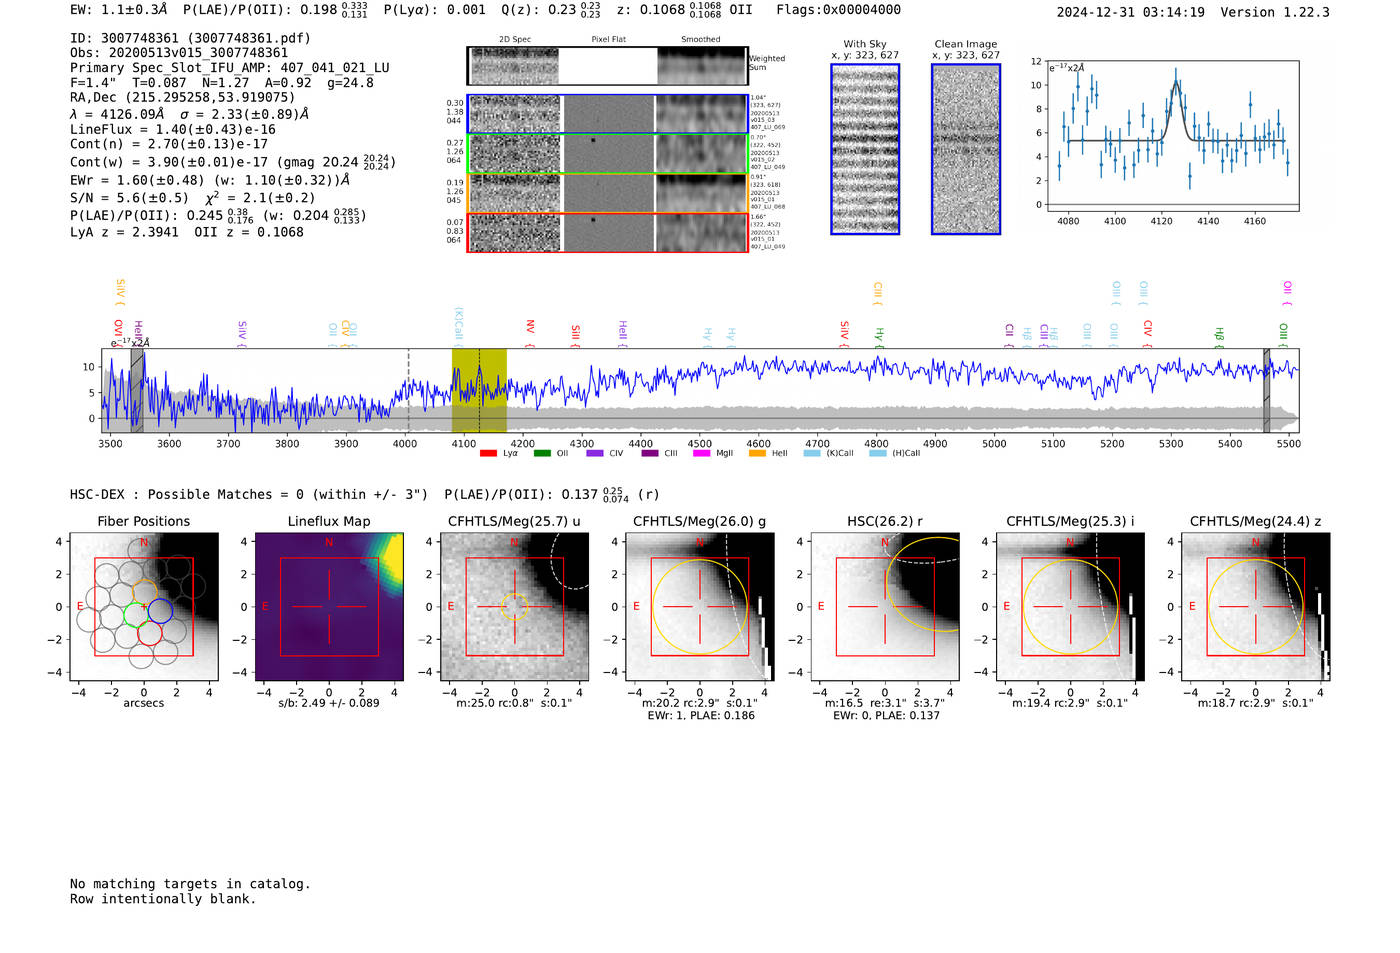Click the red OVI line label

click(118, 331)
